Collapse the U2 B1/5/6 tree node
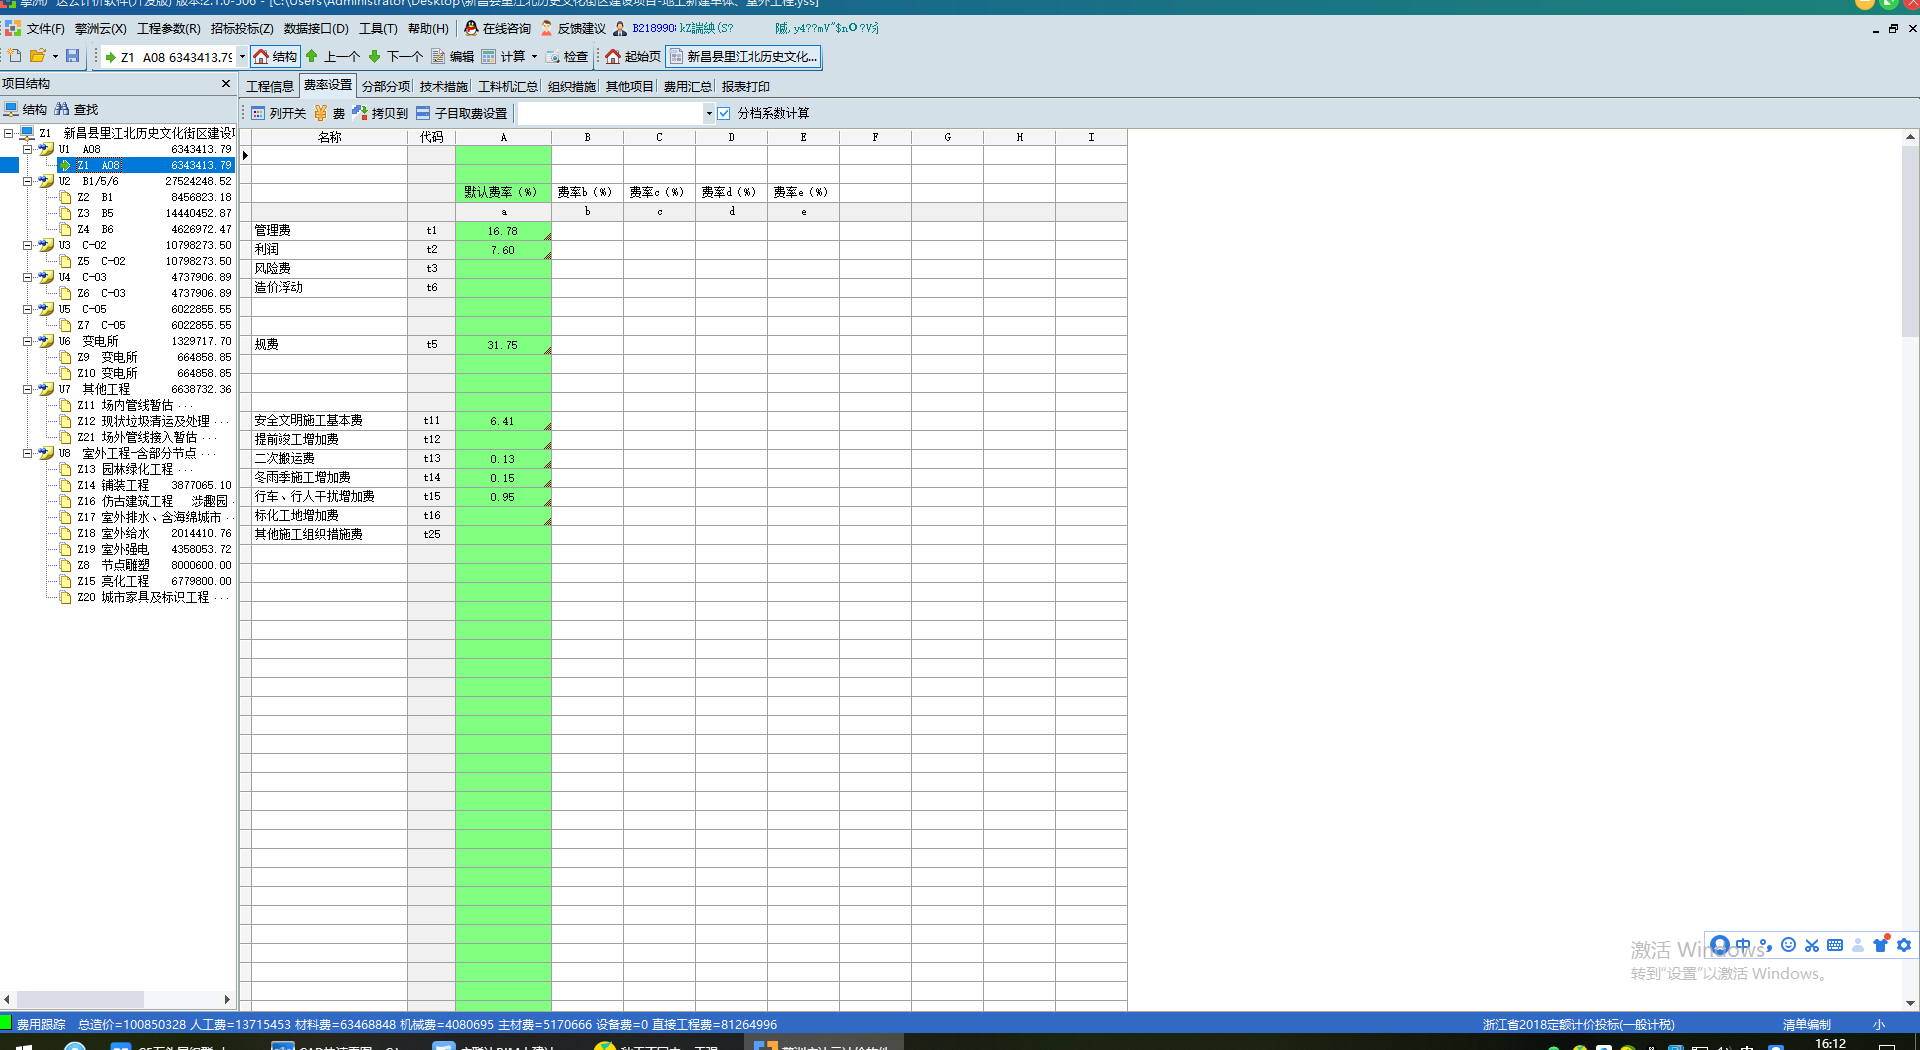Image resolution: width=1920 pixels, height=1050 pixels. point(27,181)
